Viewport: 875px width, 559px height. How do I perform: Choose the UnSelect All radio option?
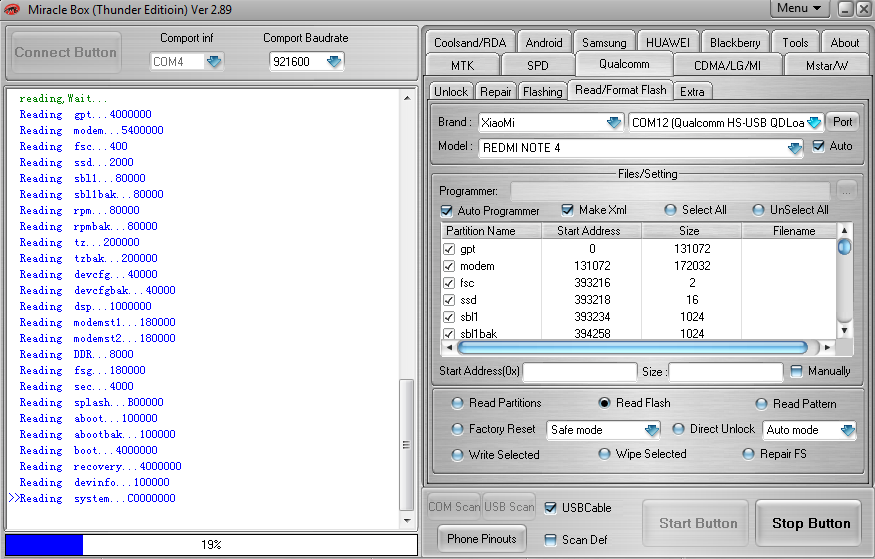[758, 210]
